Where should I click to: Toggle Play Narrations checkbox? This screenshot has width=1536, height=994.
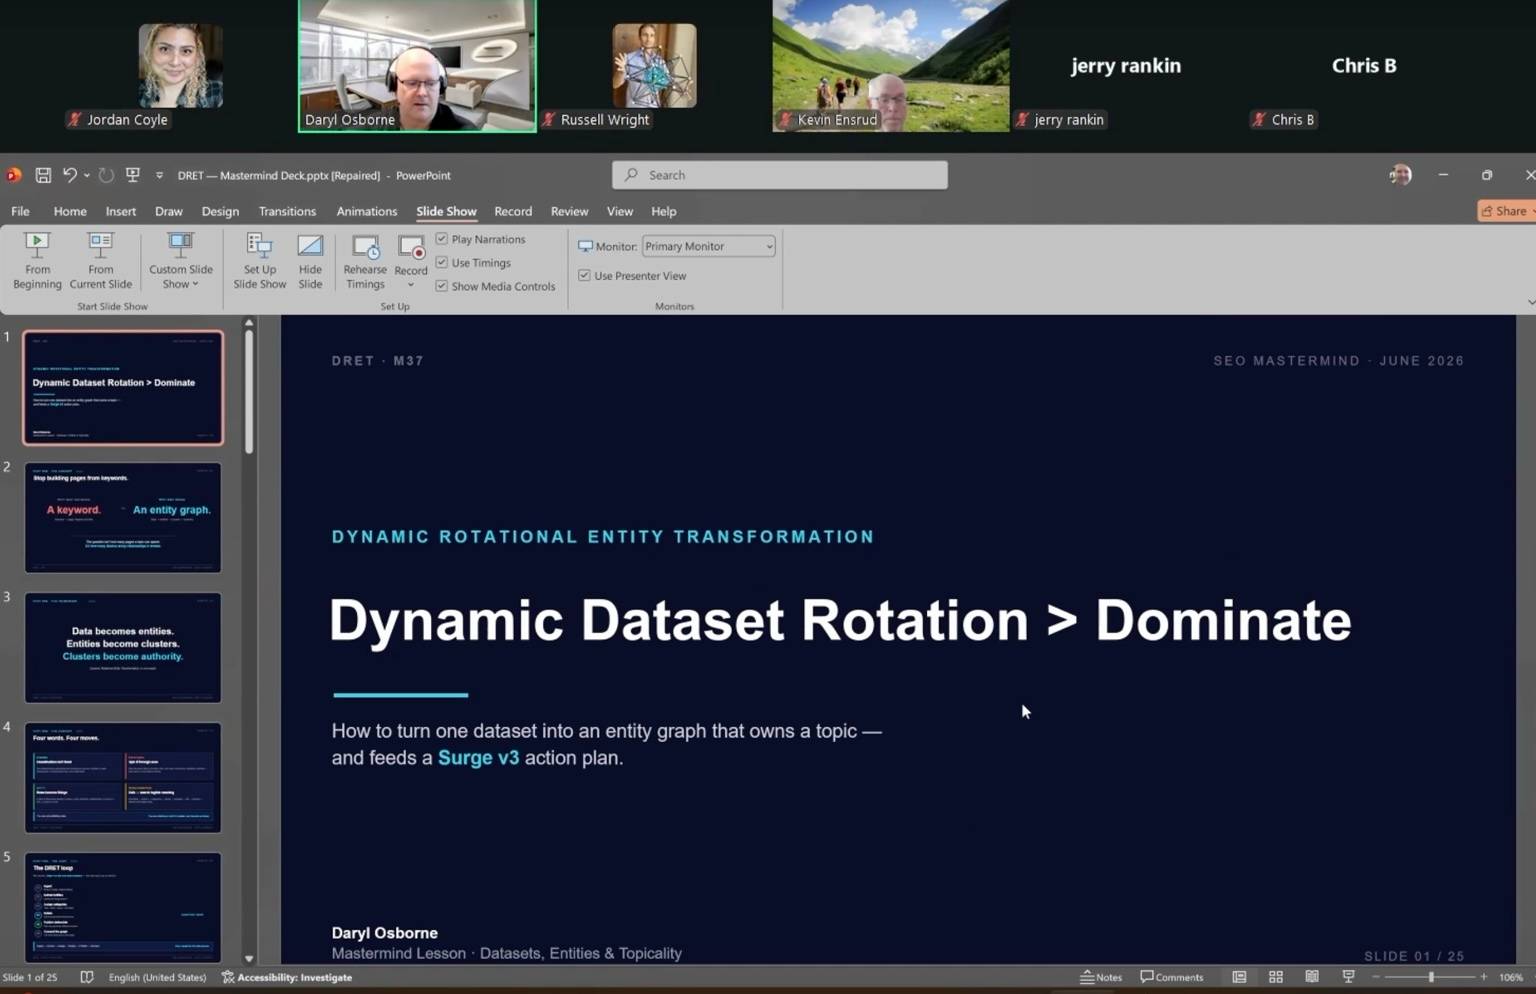point(441,239)
